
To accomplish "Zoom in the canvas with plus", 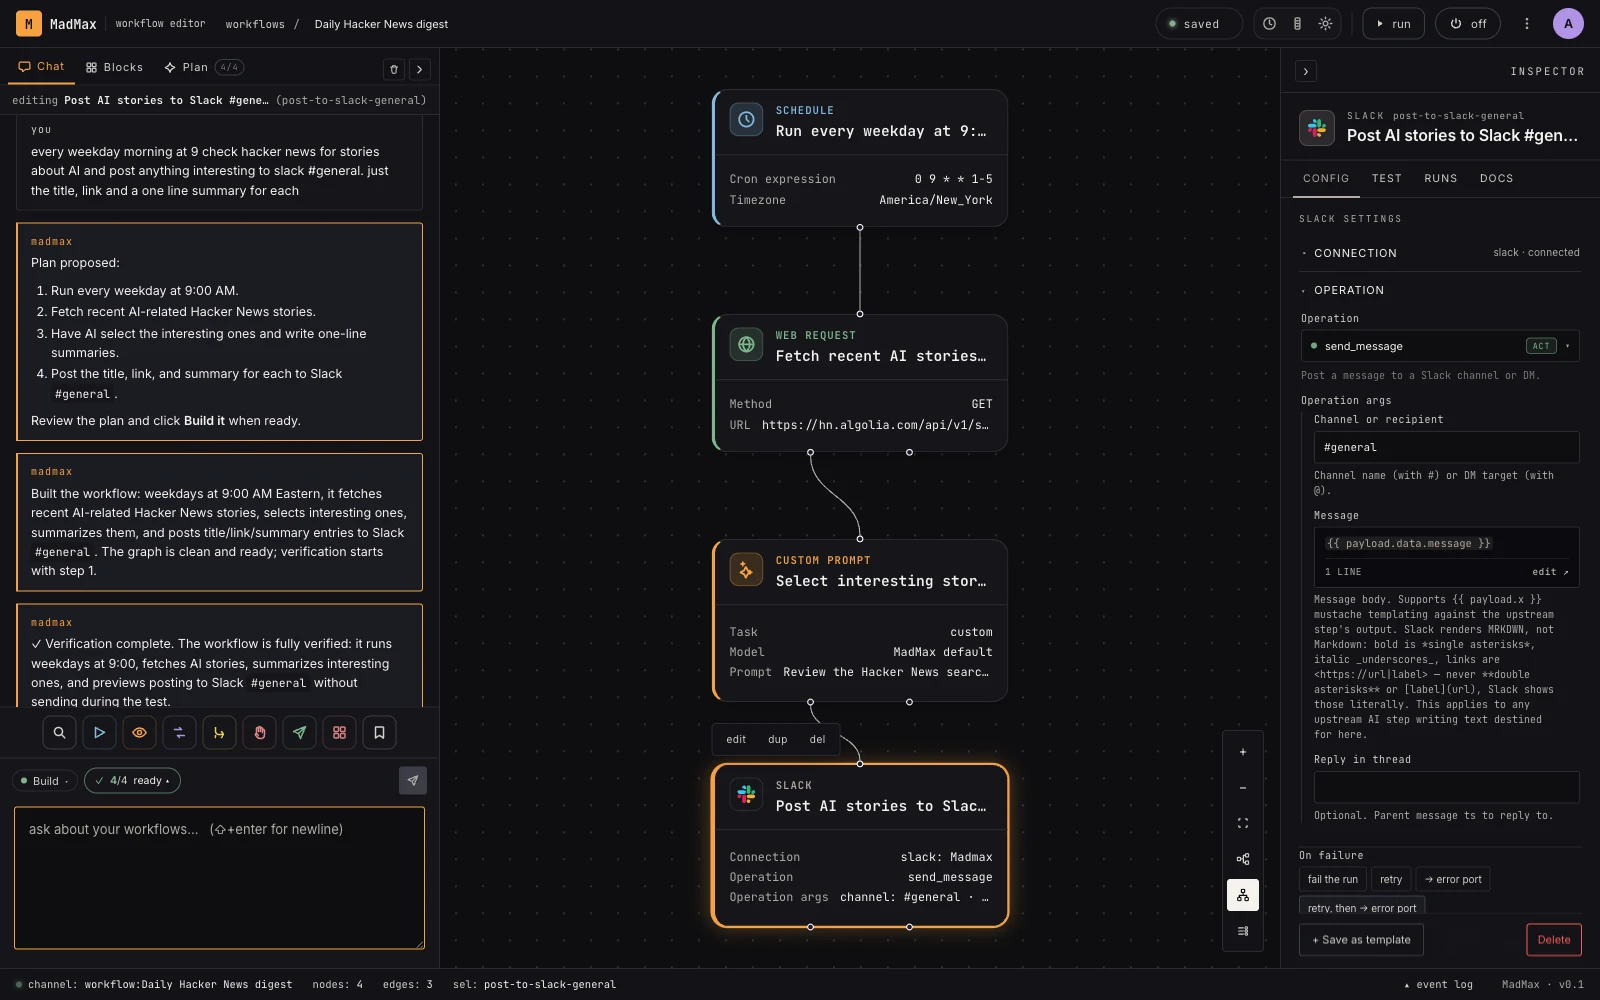I will [x=1243, y=752].
